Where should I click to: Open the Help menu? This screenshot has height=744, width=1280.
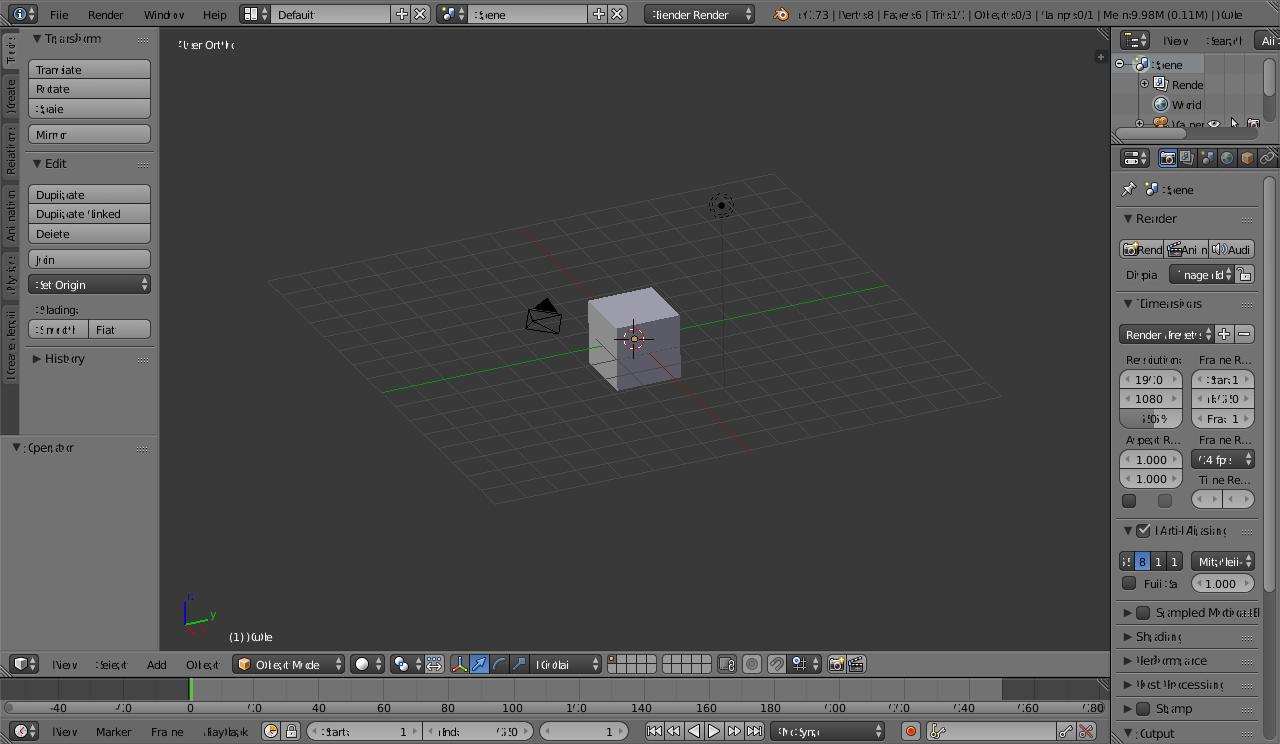pyautogui.click(x=215, y=15)
